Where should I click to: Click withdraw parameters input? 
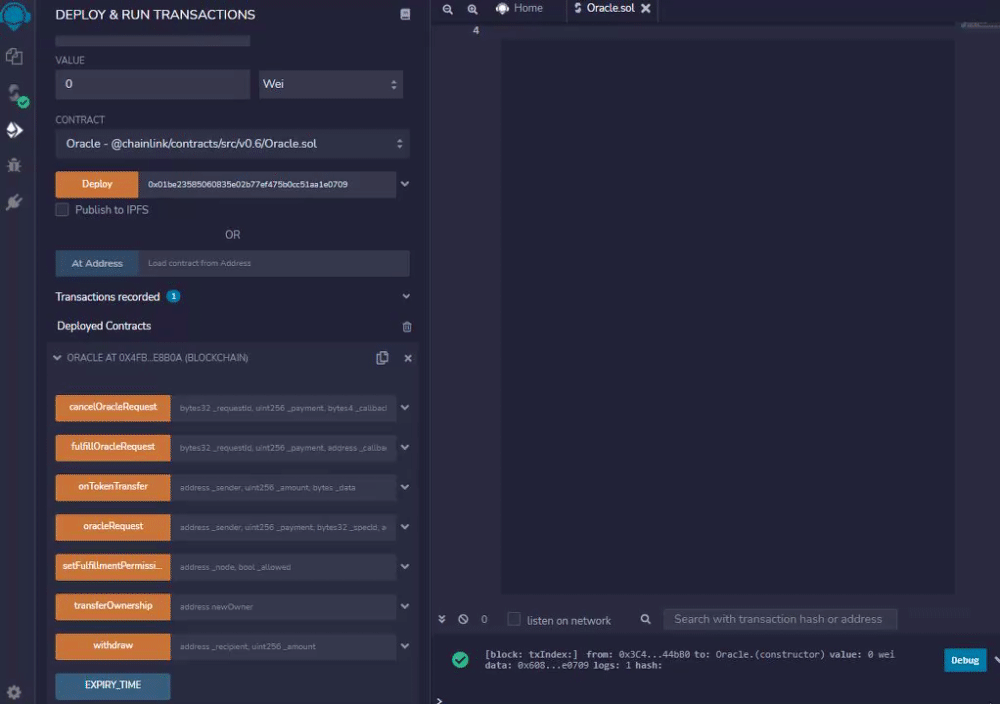click(283, 647)
